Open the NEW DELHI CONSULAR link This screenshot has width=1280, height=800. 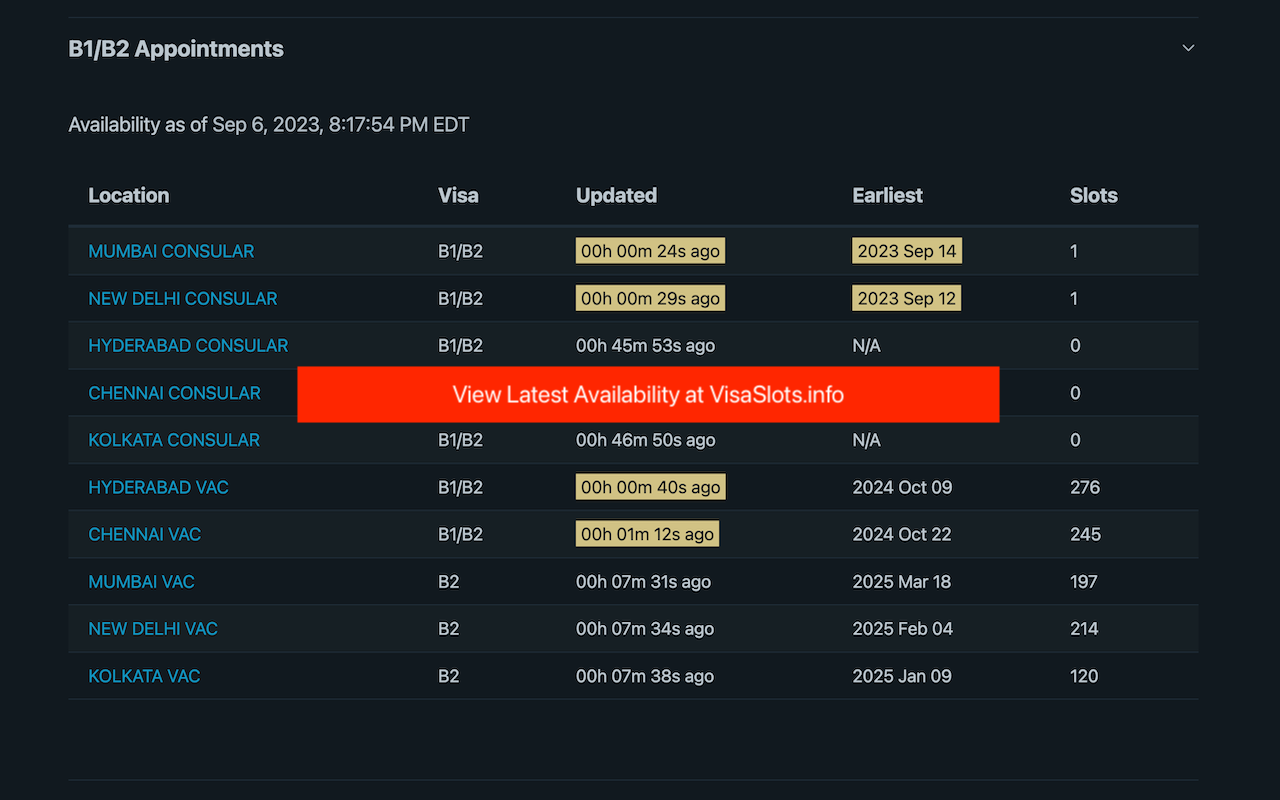click(x=183, y=298)
